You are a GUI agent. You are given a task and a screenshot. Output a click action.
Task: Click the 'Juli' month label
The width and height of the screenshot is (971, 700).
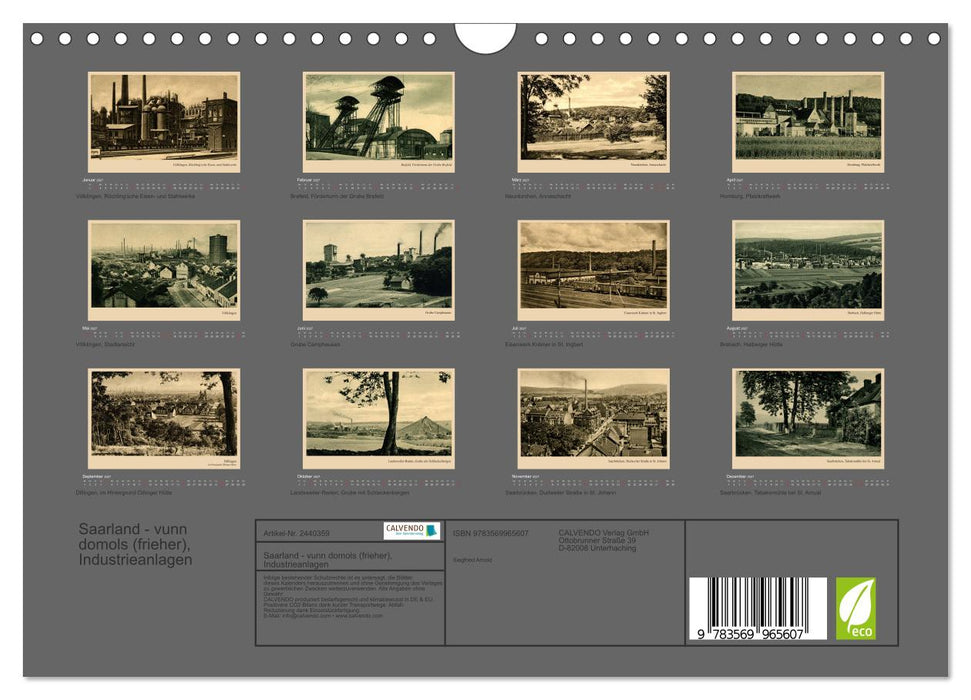coord(515,328)
